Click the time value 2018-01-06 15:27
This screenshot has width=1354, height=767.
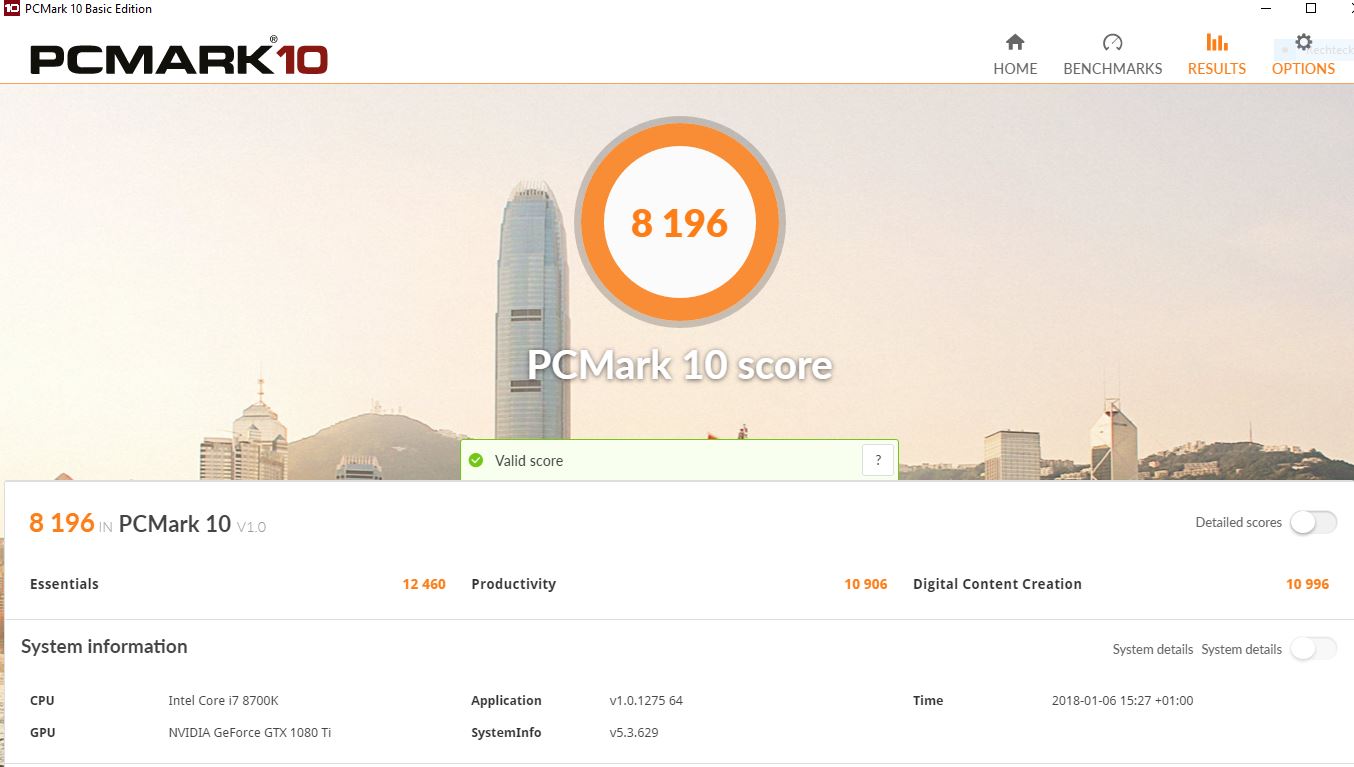tap(1122, 701)
